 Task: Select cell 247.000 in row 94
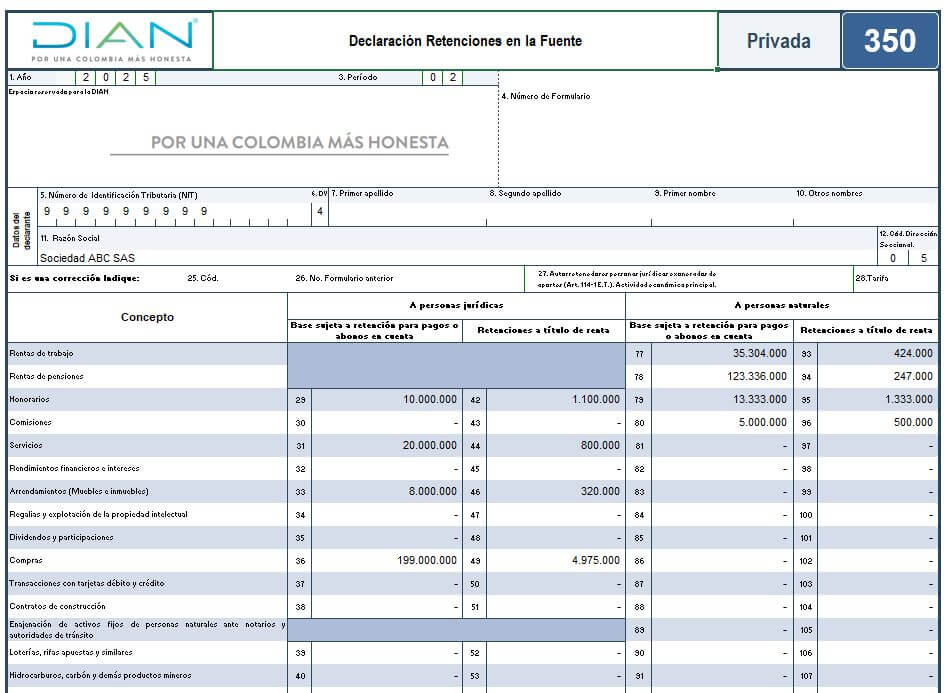[x=878, y=376]
